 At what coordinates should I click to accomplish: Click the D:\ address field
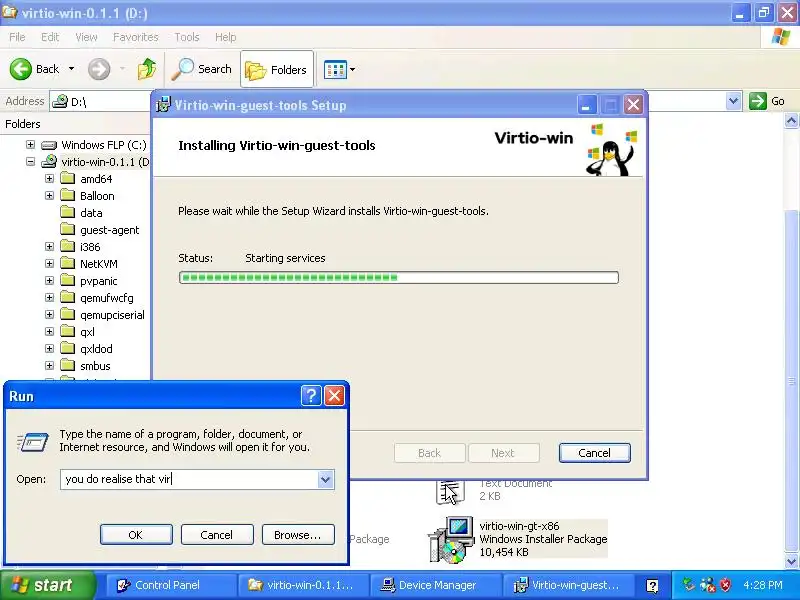click(101, 102)
